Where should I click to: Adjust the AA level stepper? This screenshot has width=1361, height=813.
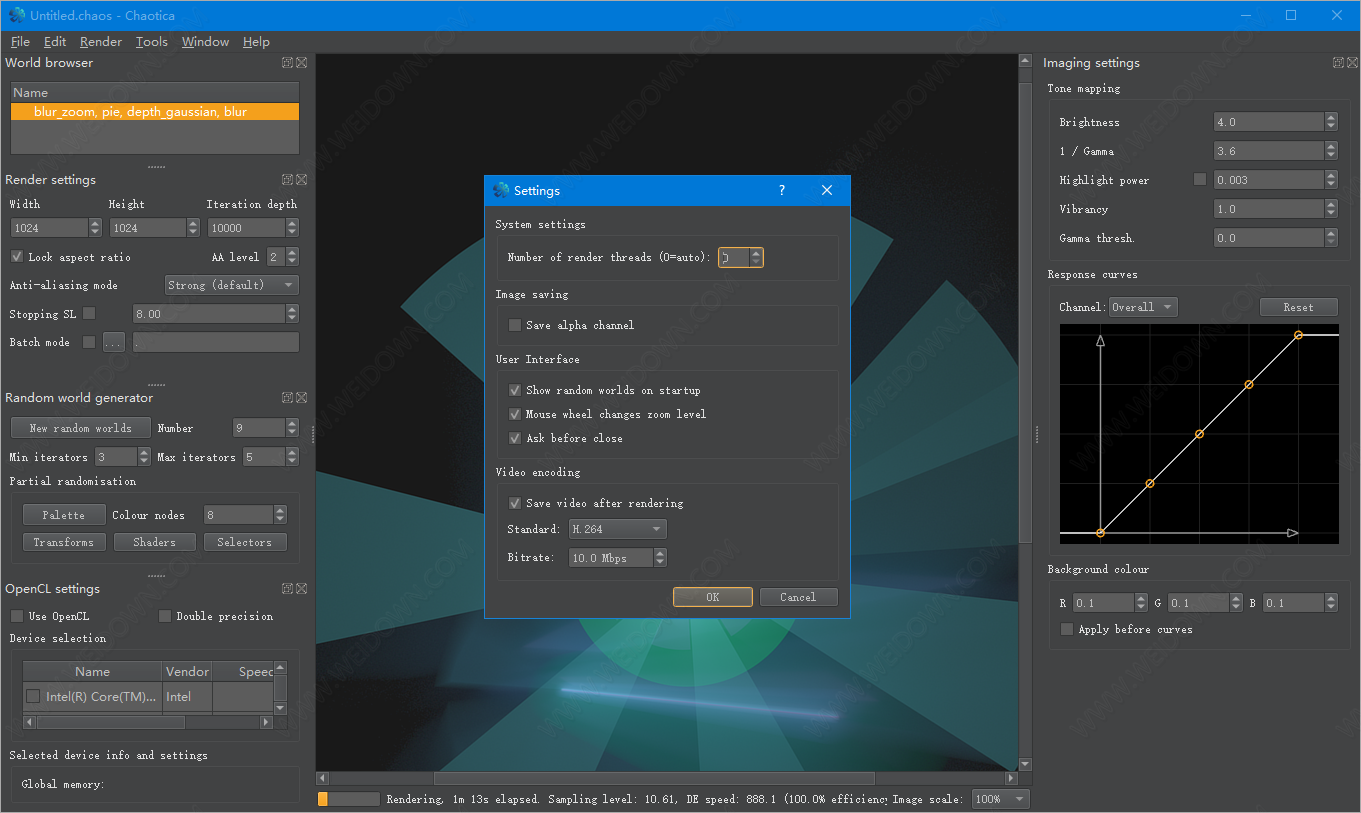292,257
